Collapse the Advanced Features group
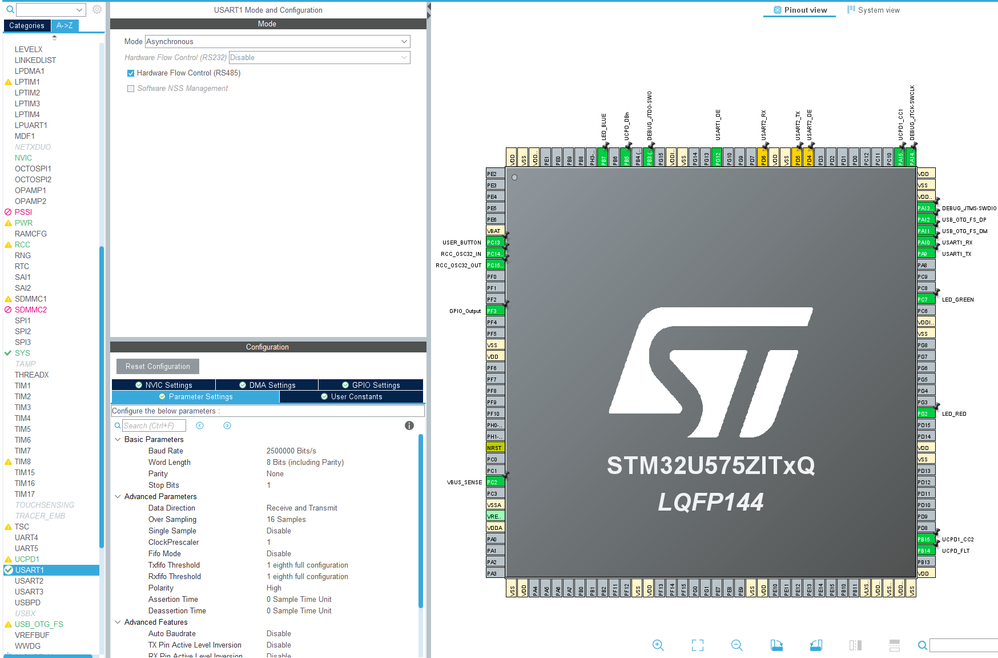The width and height of the screenshot is (998, 658). [x=118, y=622]
